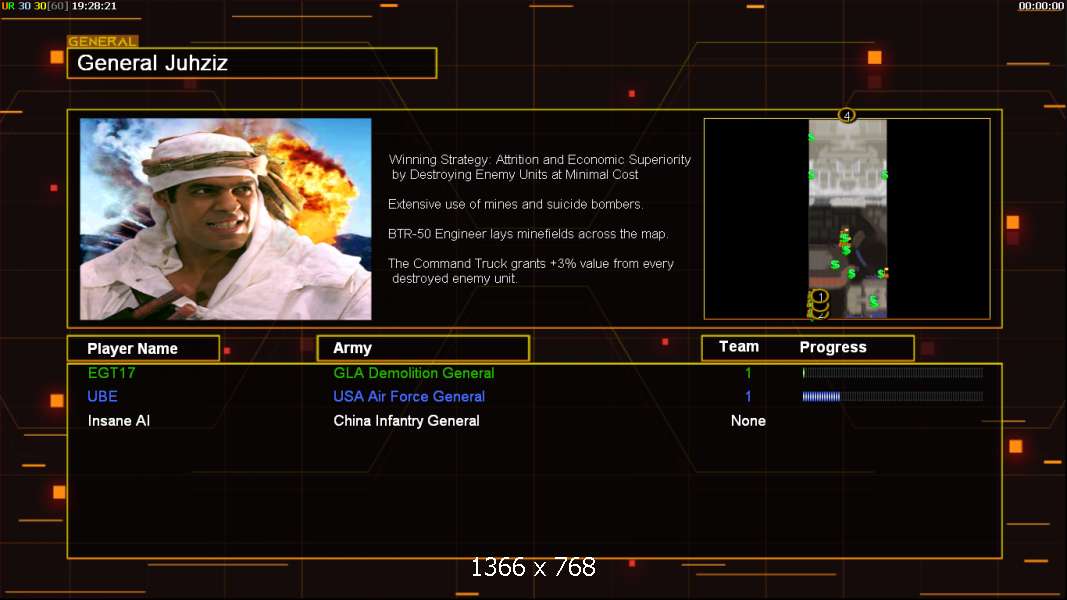The width and height of the screenshot is (1067, 600).
Task: Click the General Juhziz name field
Action: click(252, 63)
